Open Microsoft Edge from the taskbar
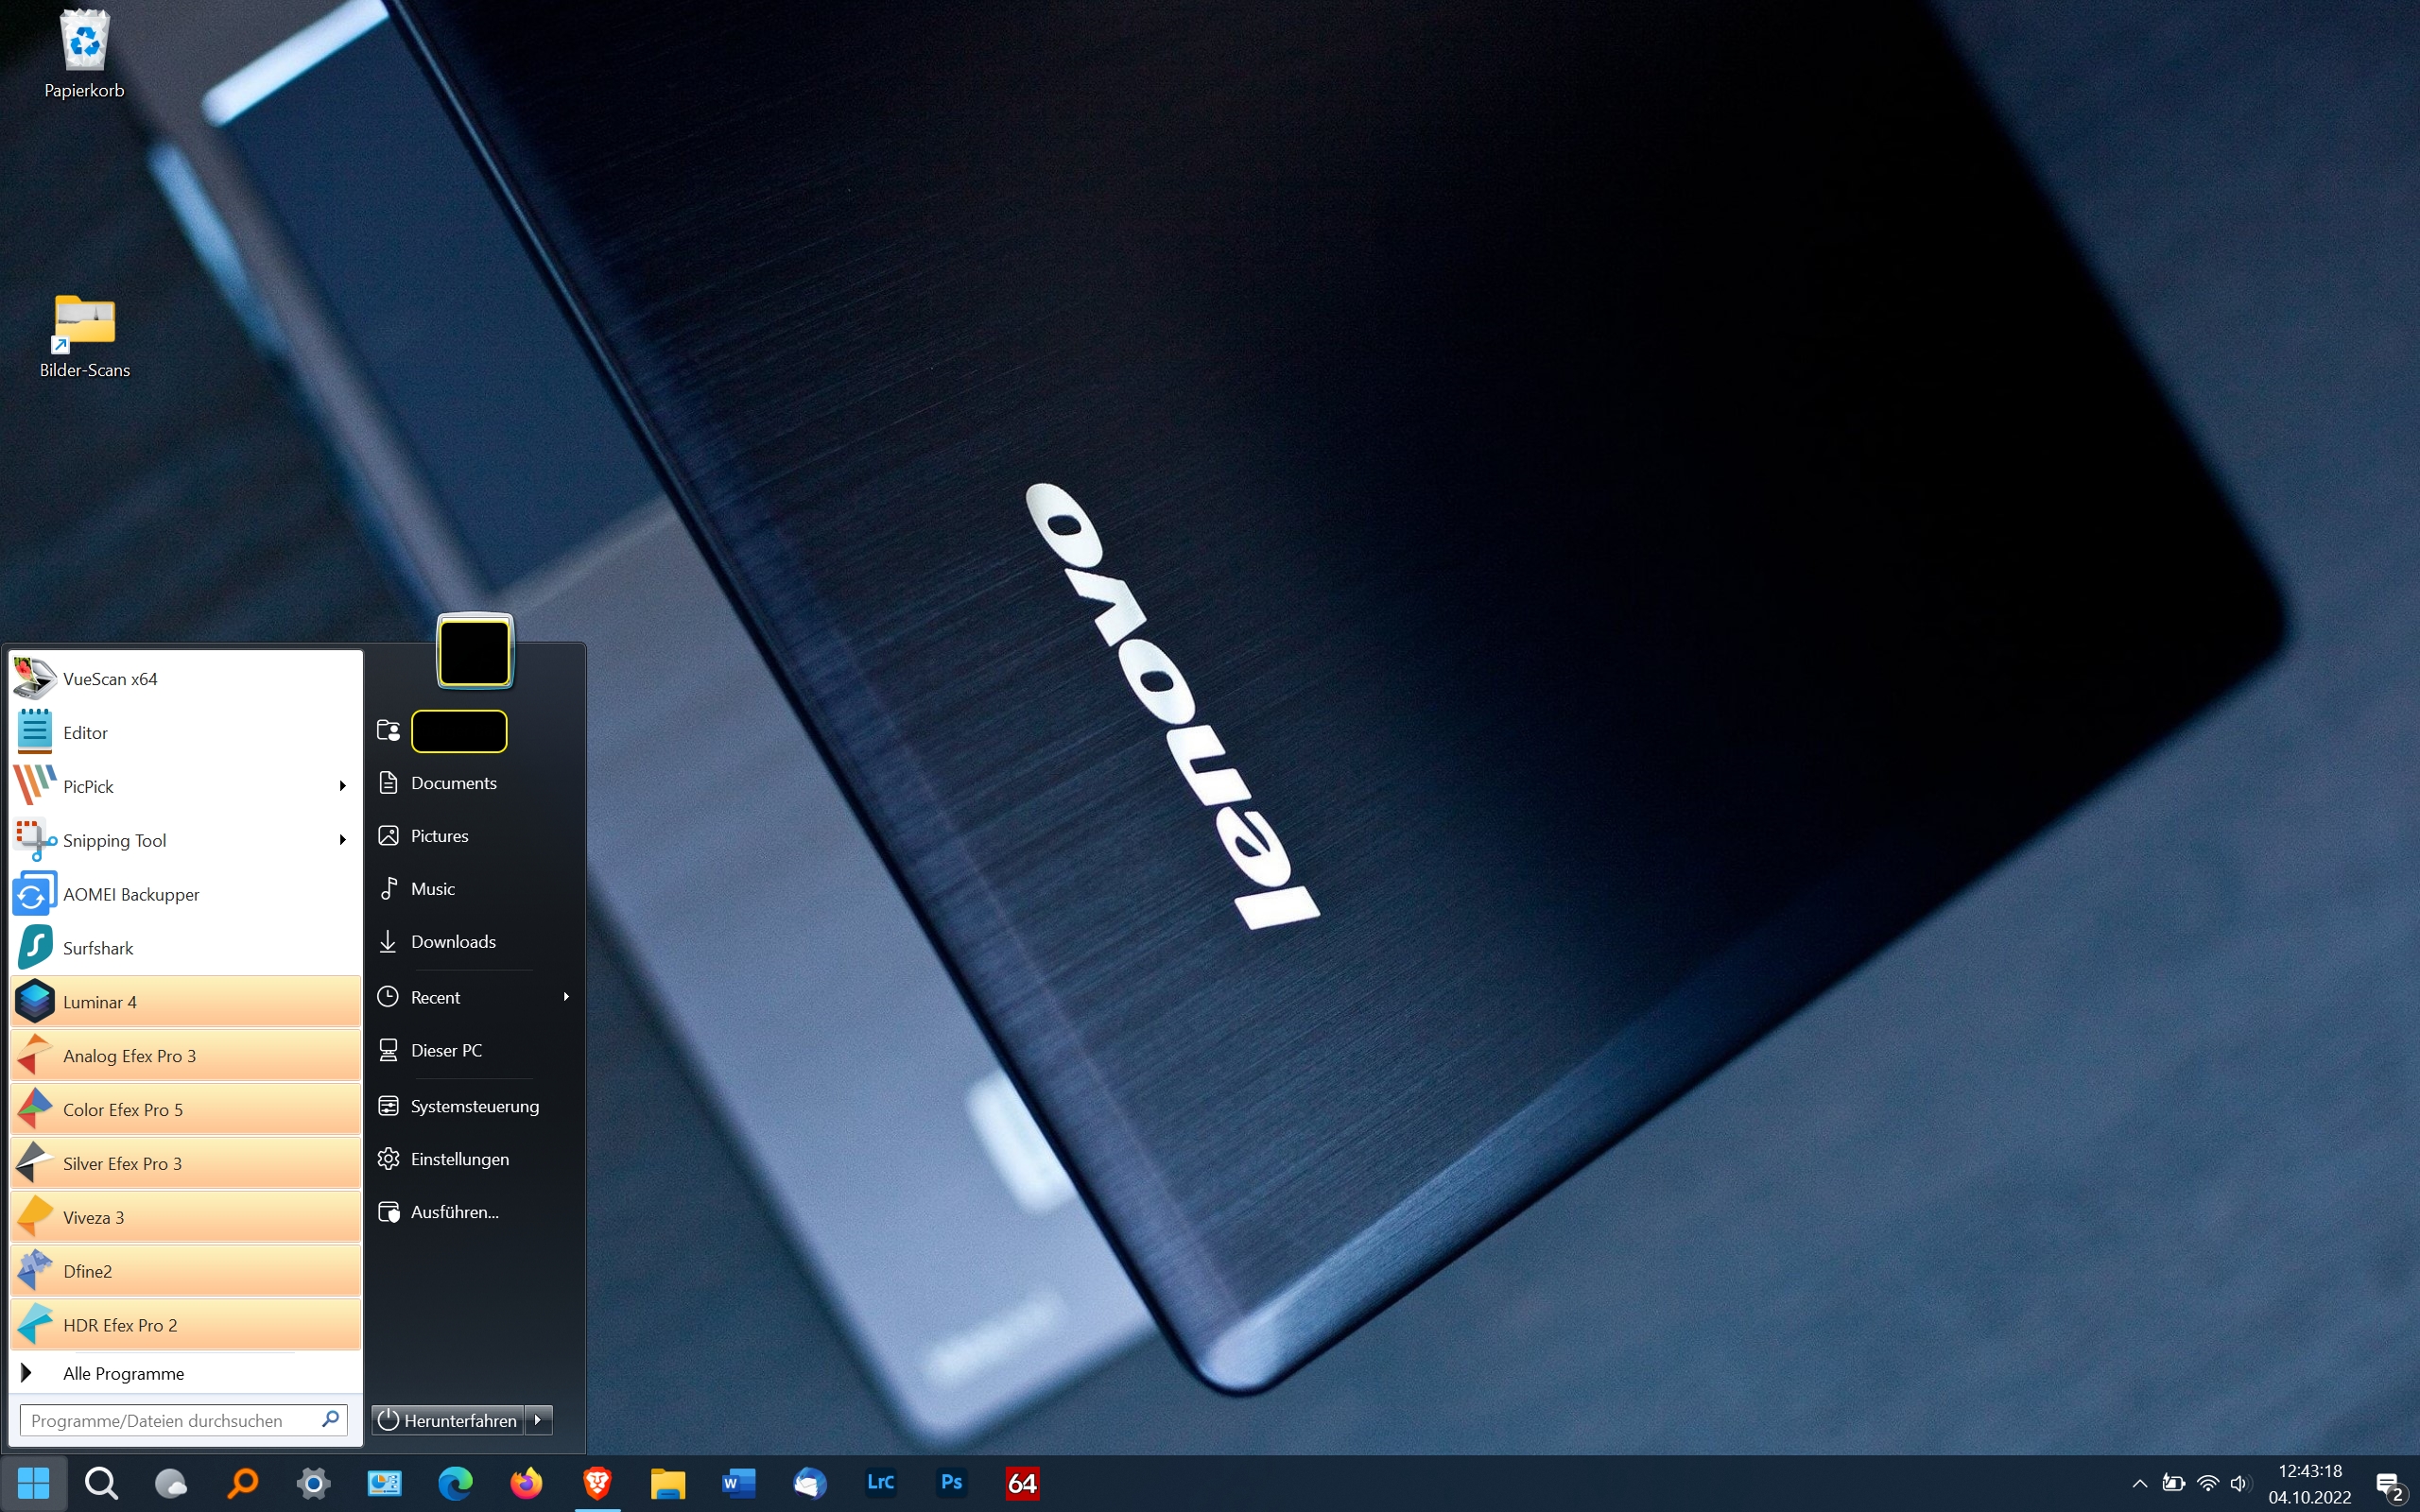2420x1512 pixels. coord(455,1482)
